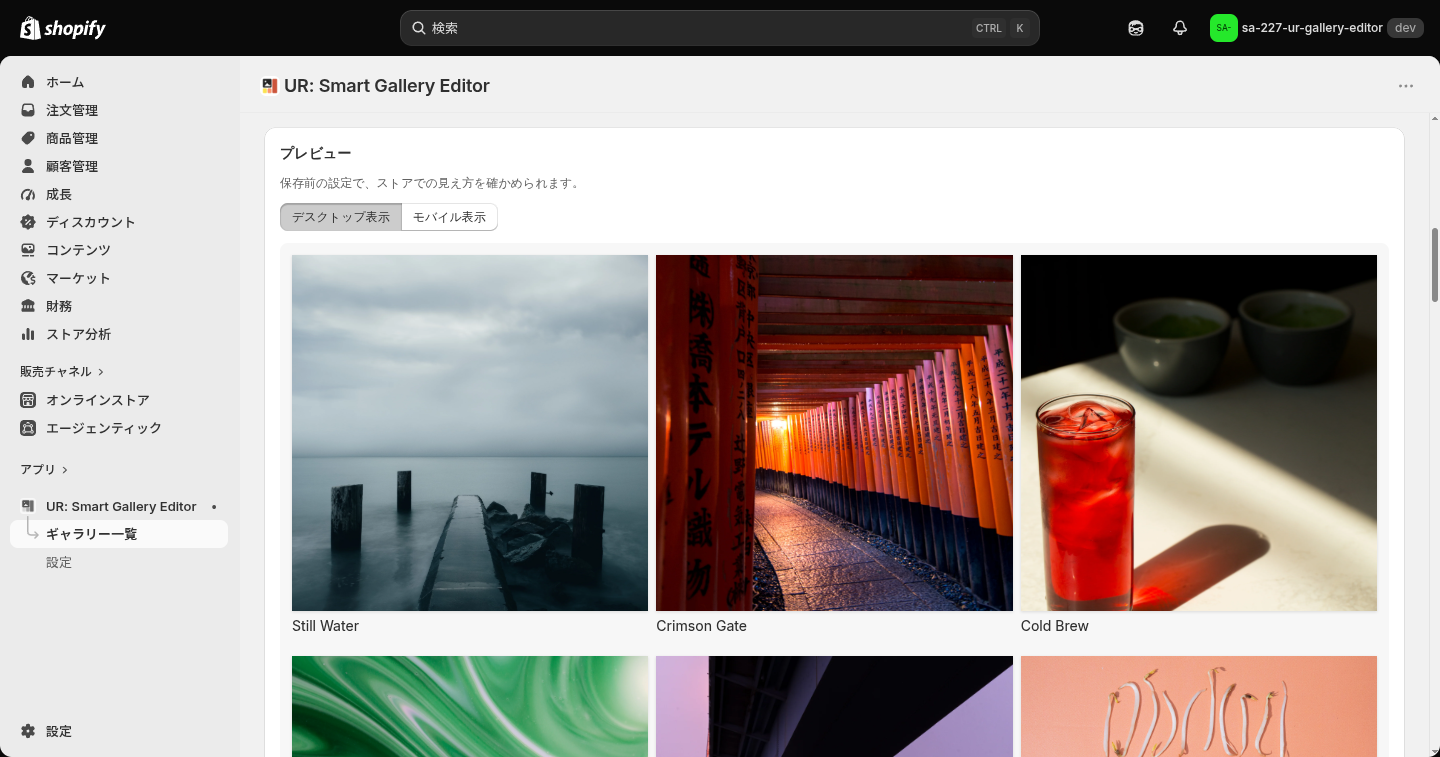This screenshot has height=757, width=1440.
Task: Click the Cold Brew red drink photo
Action: coord(1199,433)
